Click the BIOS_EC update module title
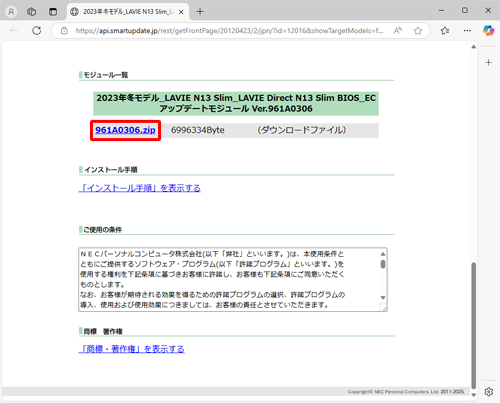 tap(236, 103)
